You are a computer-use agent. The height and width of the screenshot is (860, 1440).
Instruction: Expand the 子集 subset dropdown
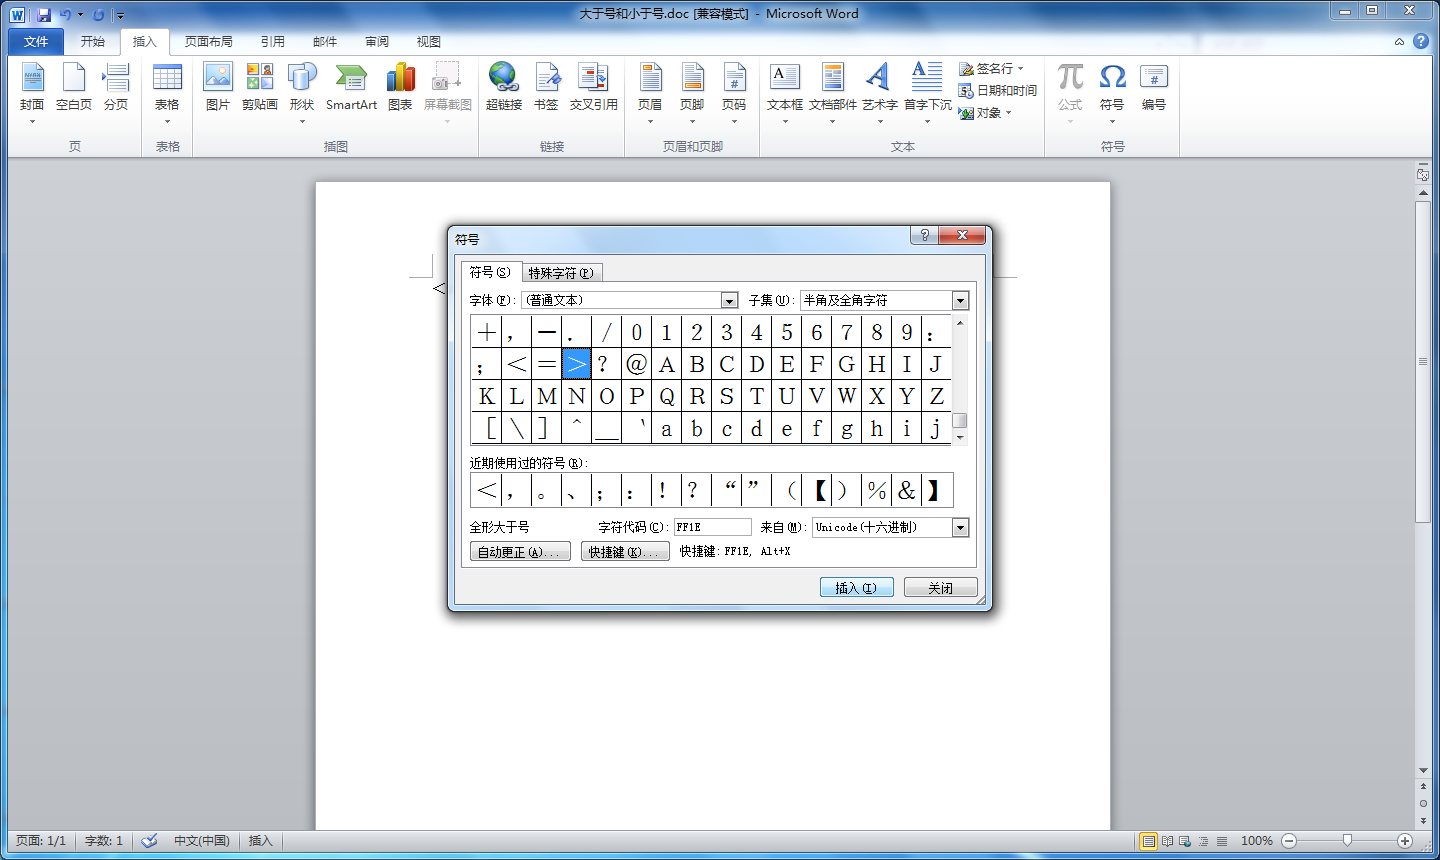click(x=960, y=300)
